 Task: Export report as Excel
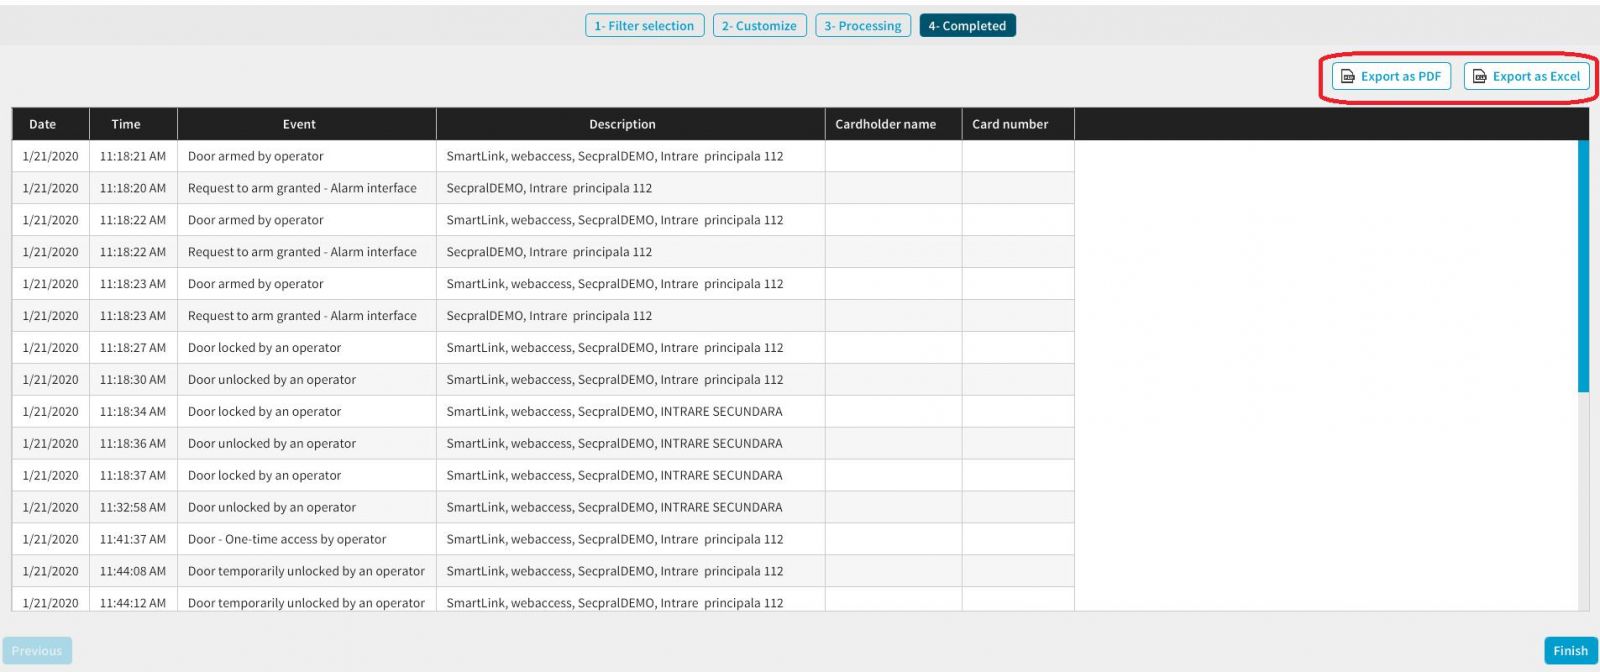[x=1526, y=76]
